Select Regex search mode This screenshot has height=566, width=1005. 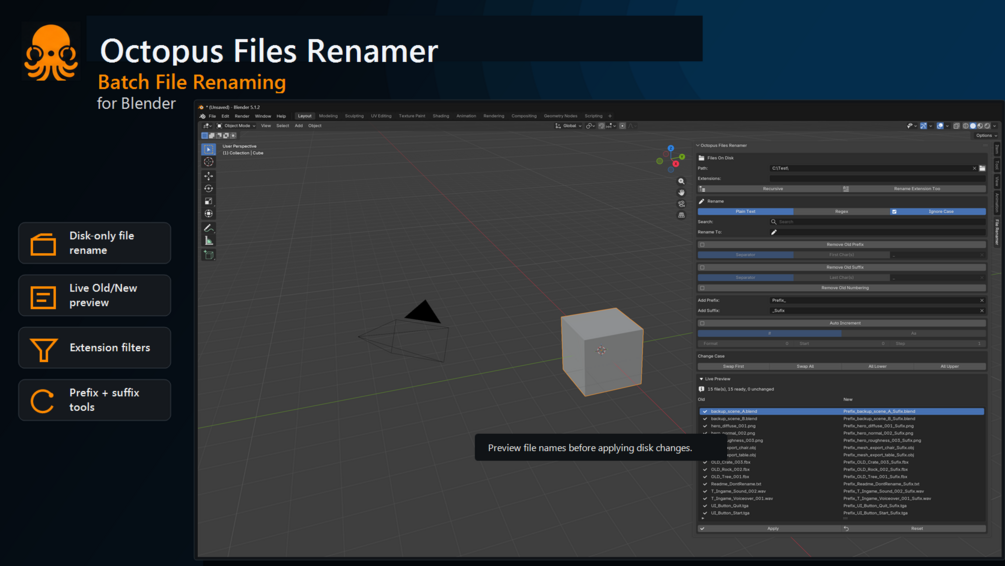pyautogui.click(x=842, y=212)
